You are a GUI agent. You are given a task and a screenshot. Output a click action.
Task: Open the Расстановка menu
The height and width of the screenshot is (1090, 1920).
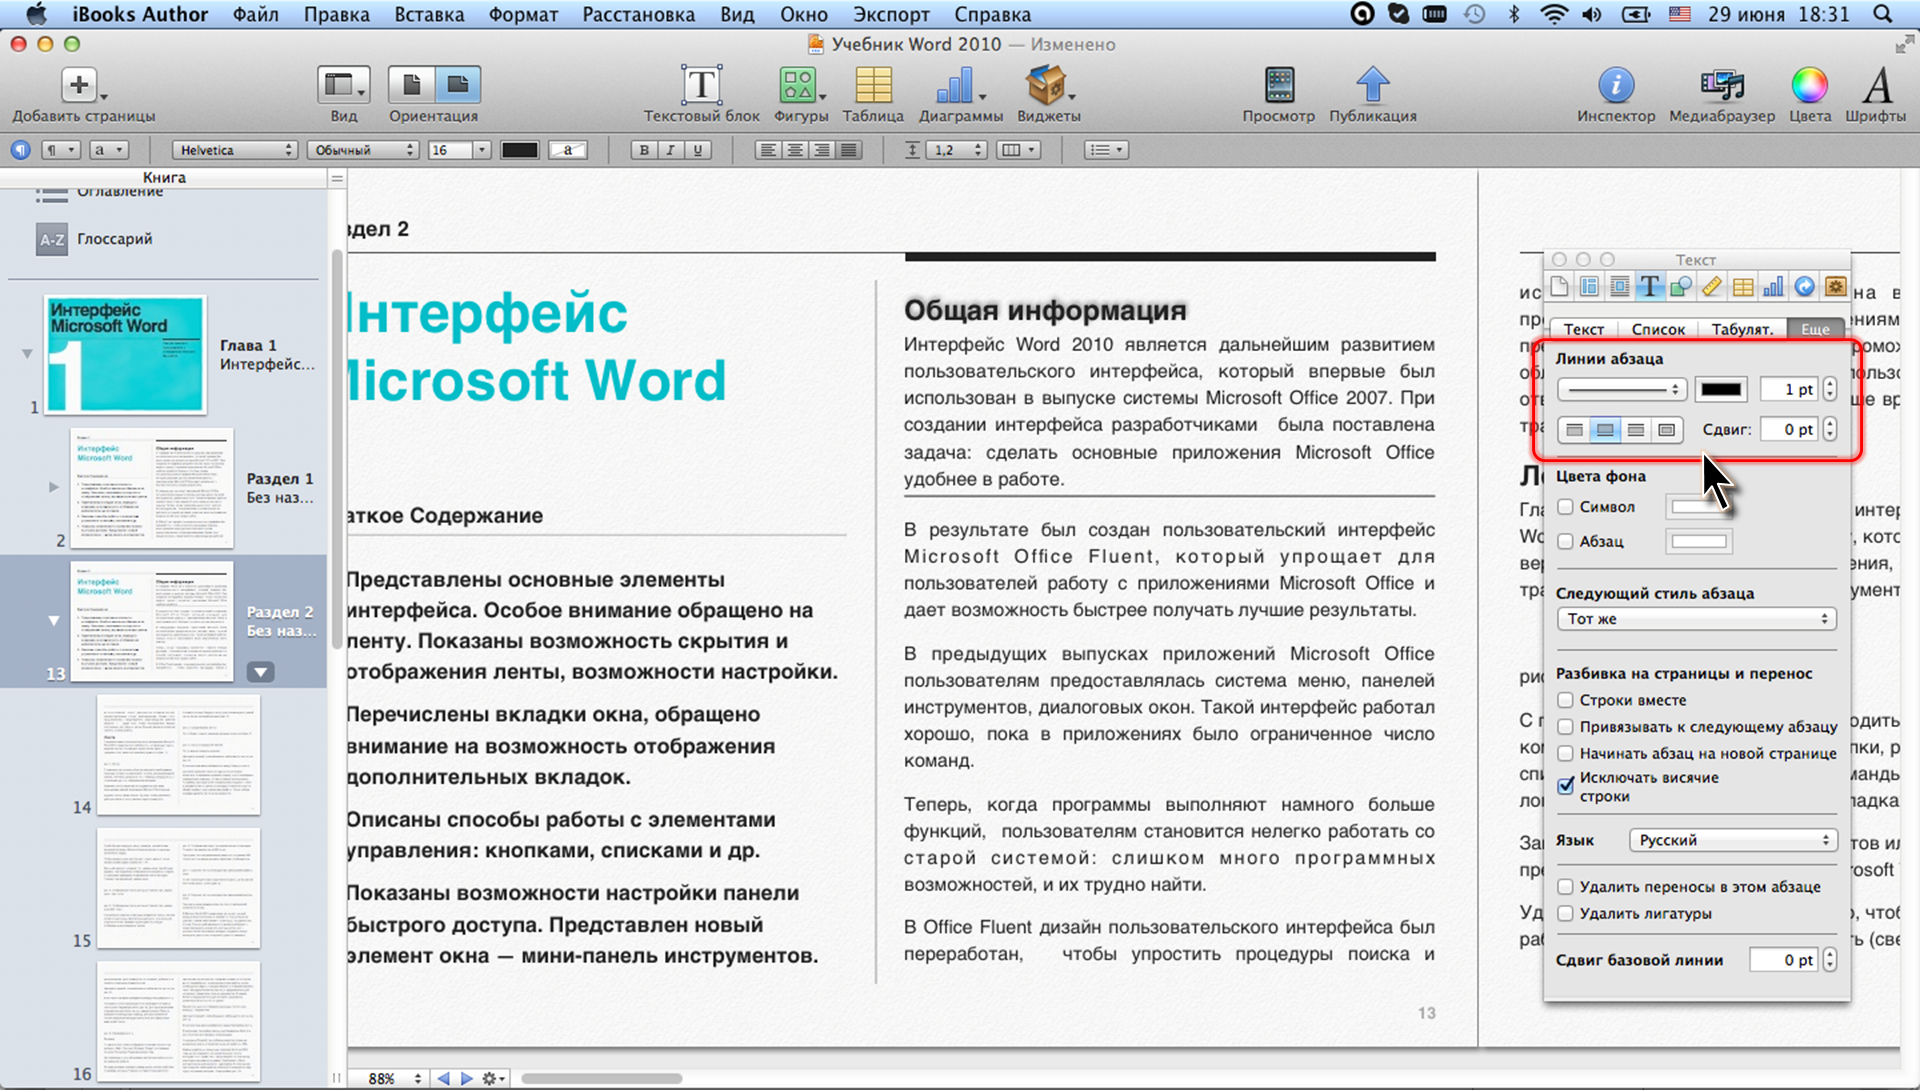click(638, 14)
